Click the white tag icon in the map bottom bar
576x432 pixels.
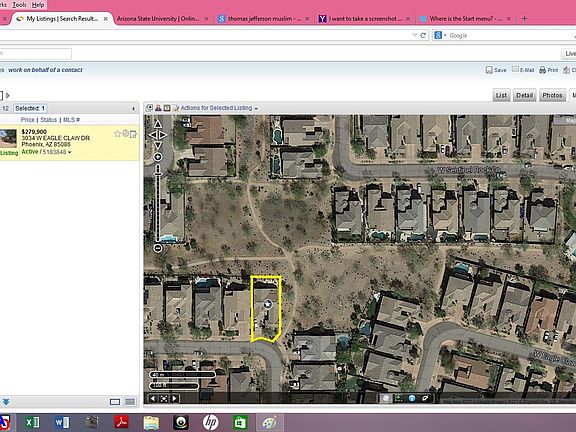(425, 398)
